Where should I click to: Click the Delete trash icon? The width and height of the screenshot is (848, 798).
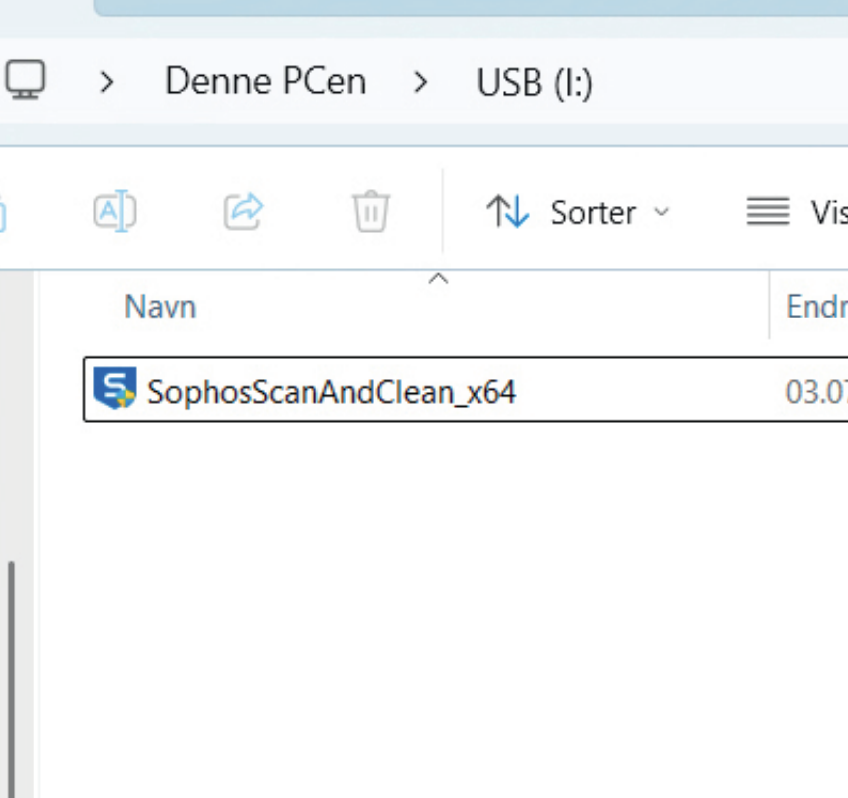(x=371, y=211)
